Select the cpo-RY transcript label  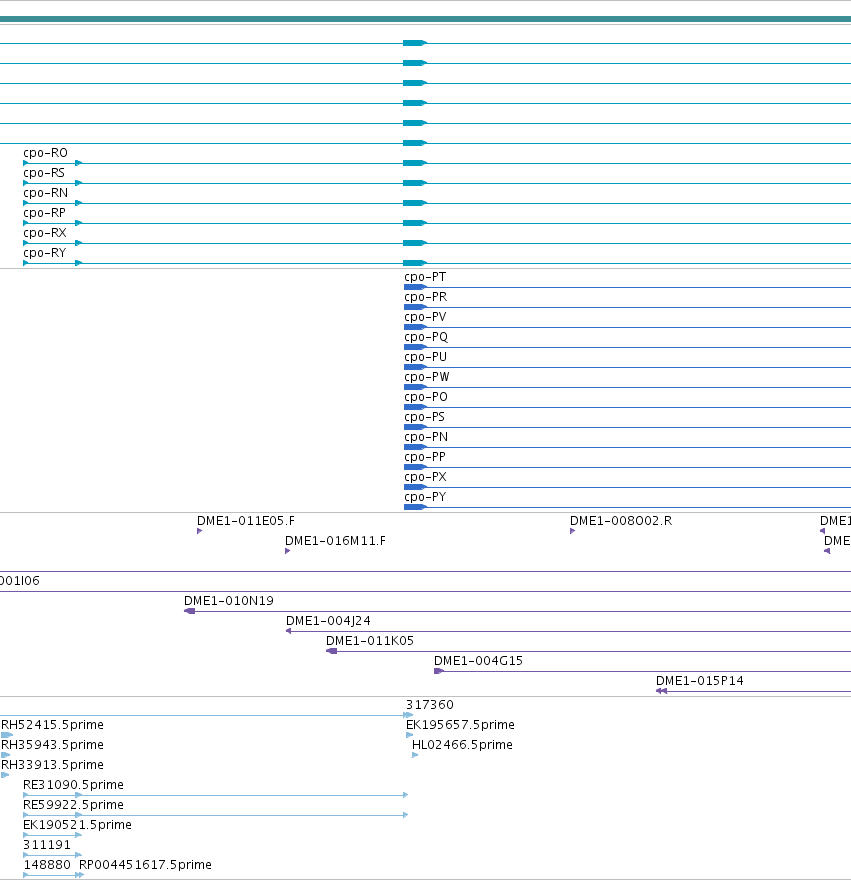tap(44, 253)
